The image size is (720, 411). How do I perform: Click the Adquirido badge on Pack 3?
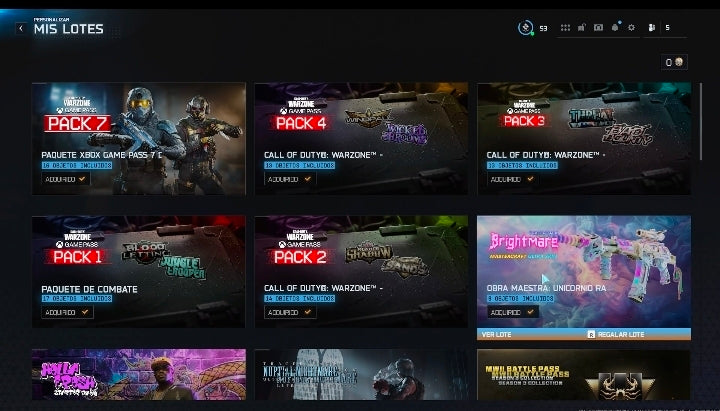coord(512,179)
